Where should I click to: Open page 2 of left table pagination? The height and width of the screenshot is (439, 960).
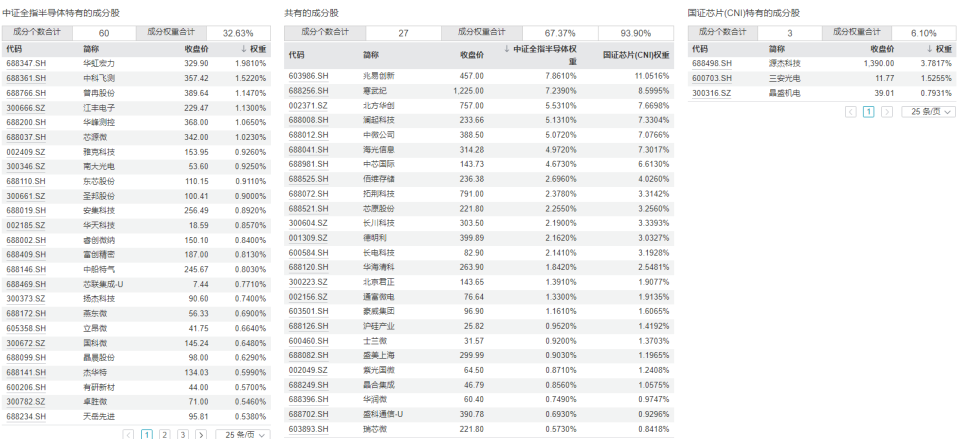(x=165, y=435)
